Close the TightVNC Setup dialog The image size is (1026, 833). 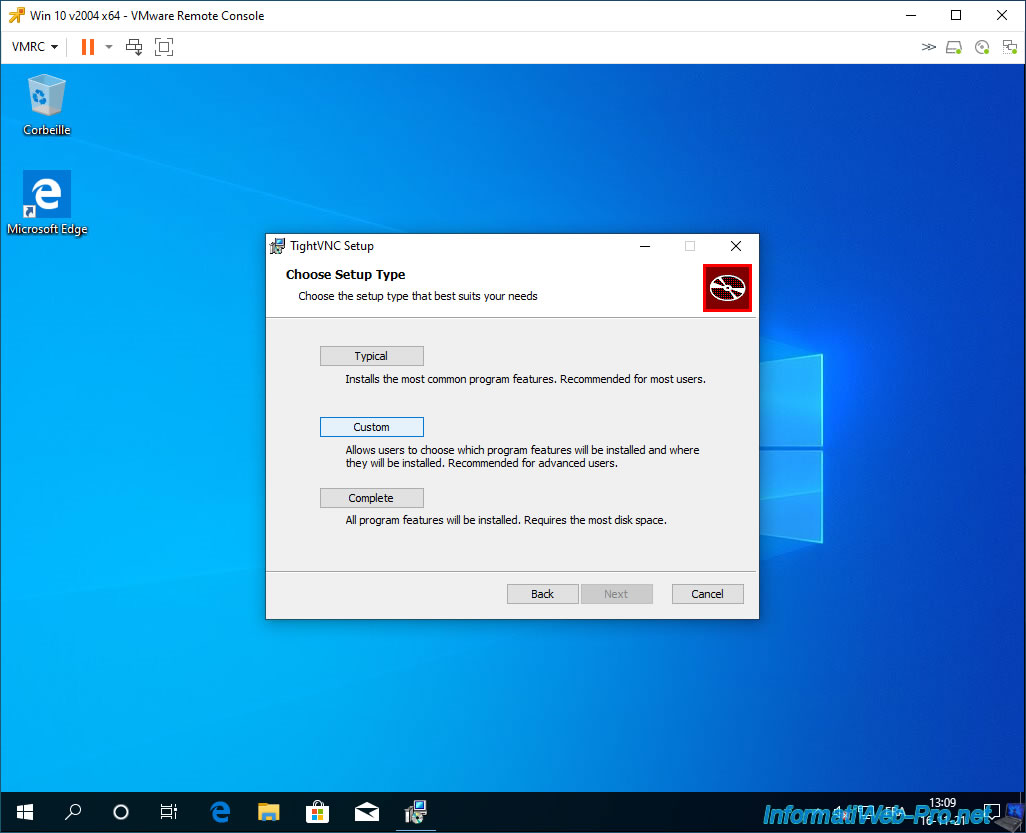click(735, 246)
